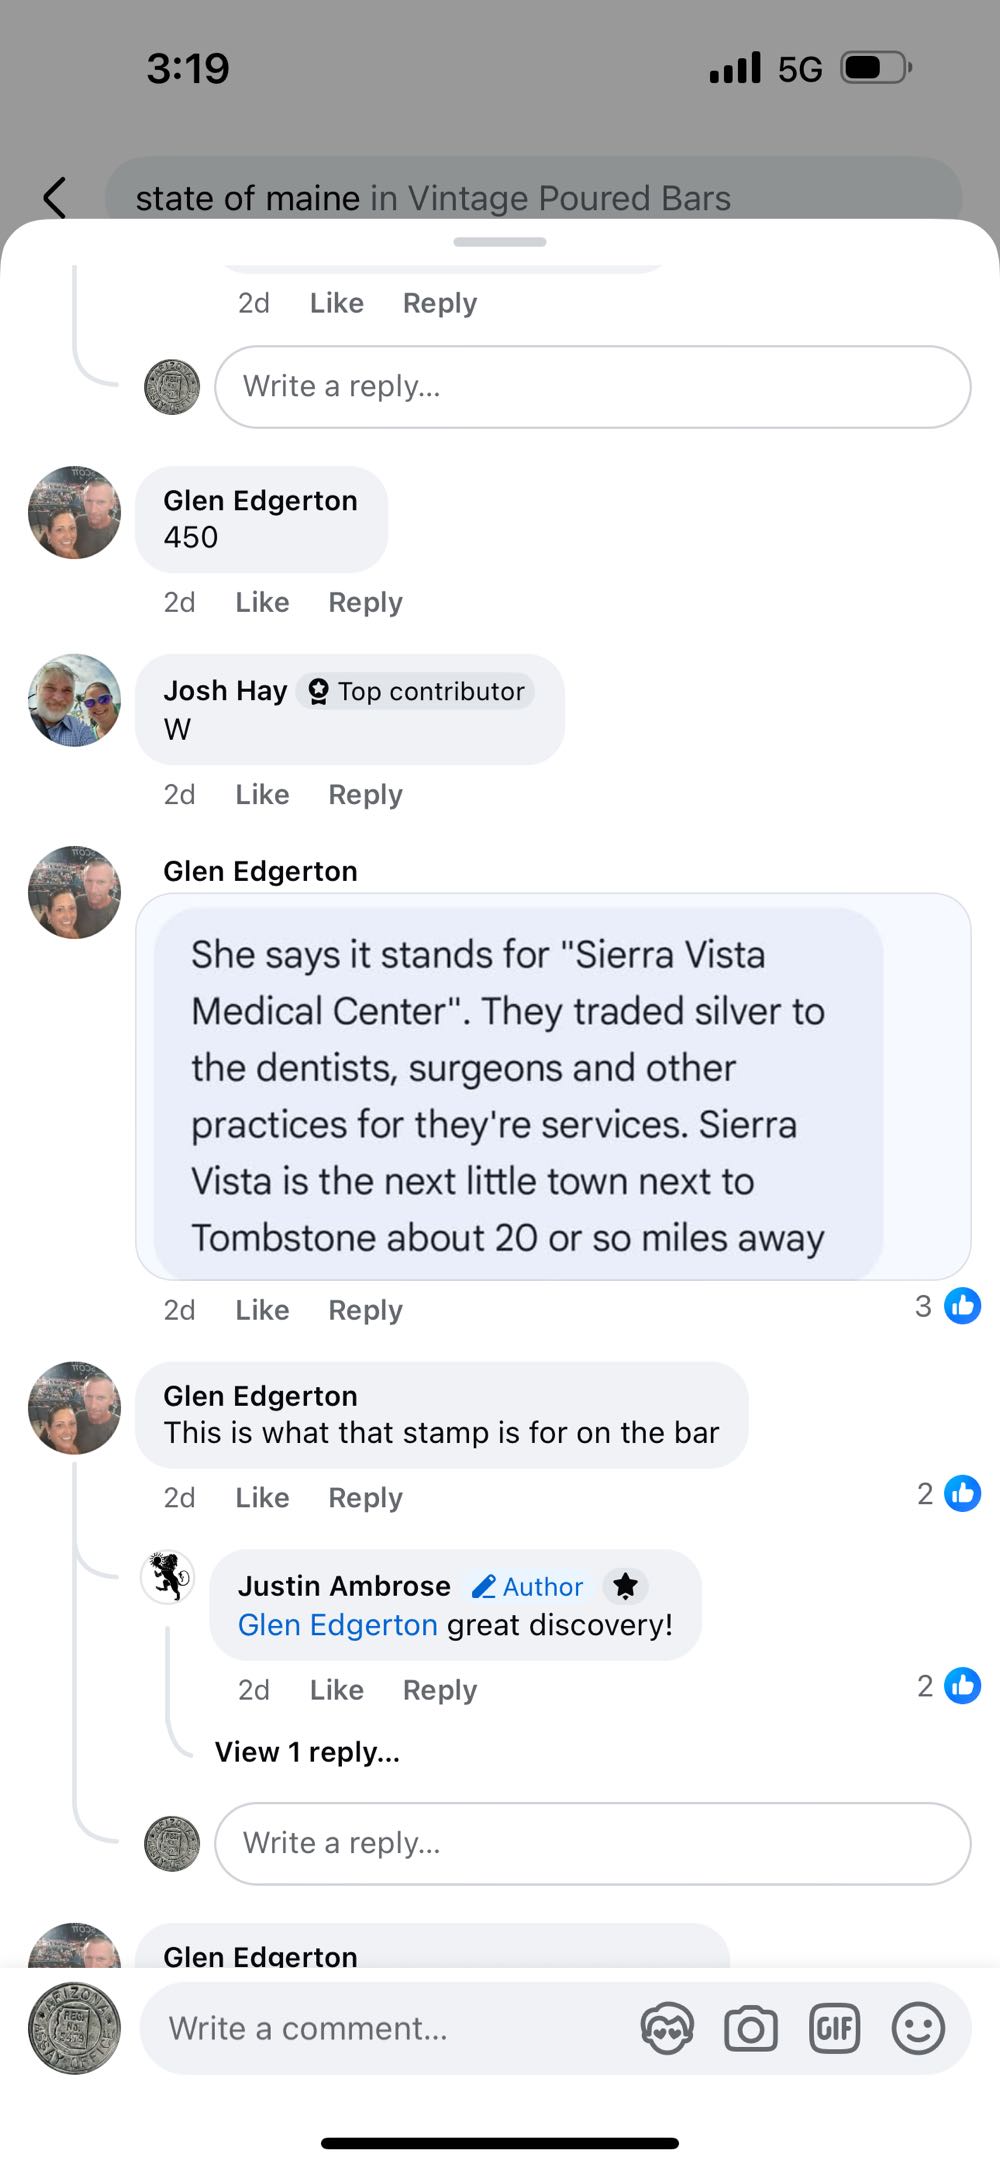
Task: Reply to "This is what that stamp" comment
Action: pos(365,1498)
